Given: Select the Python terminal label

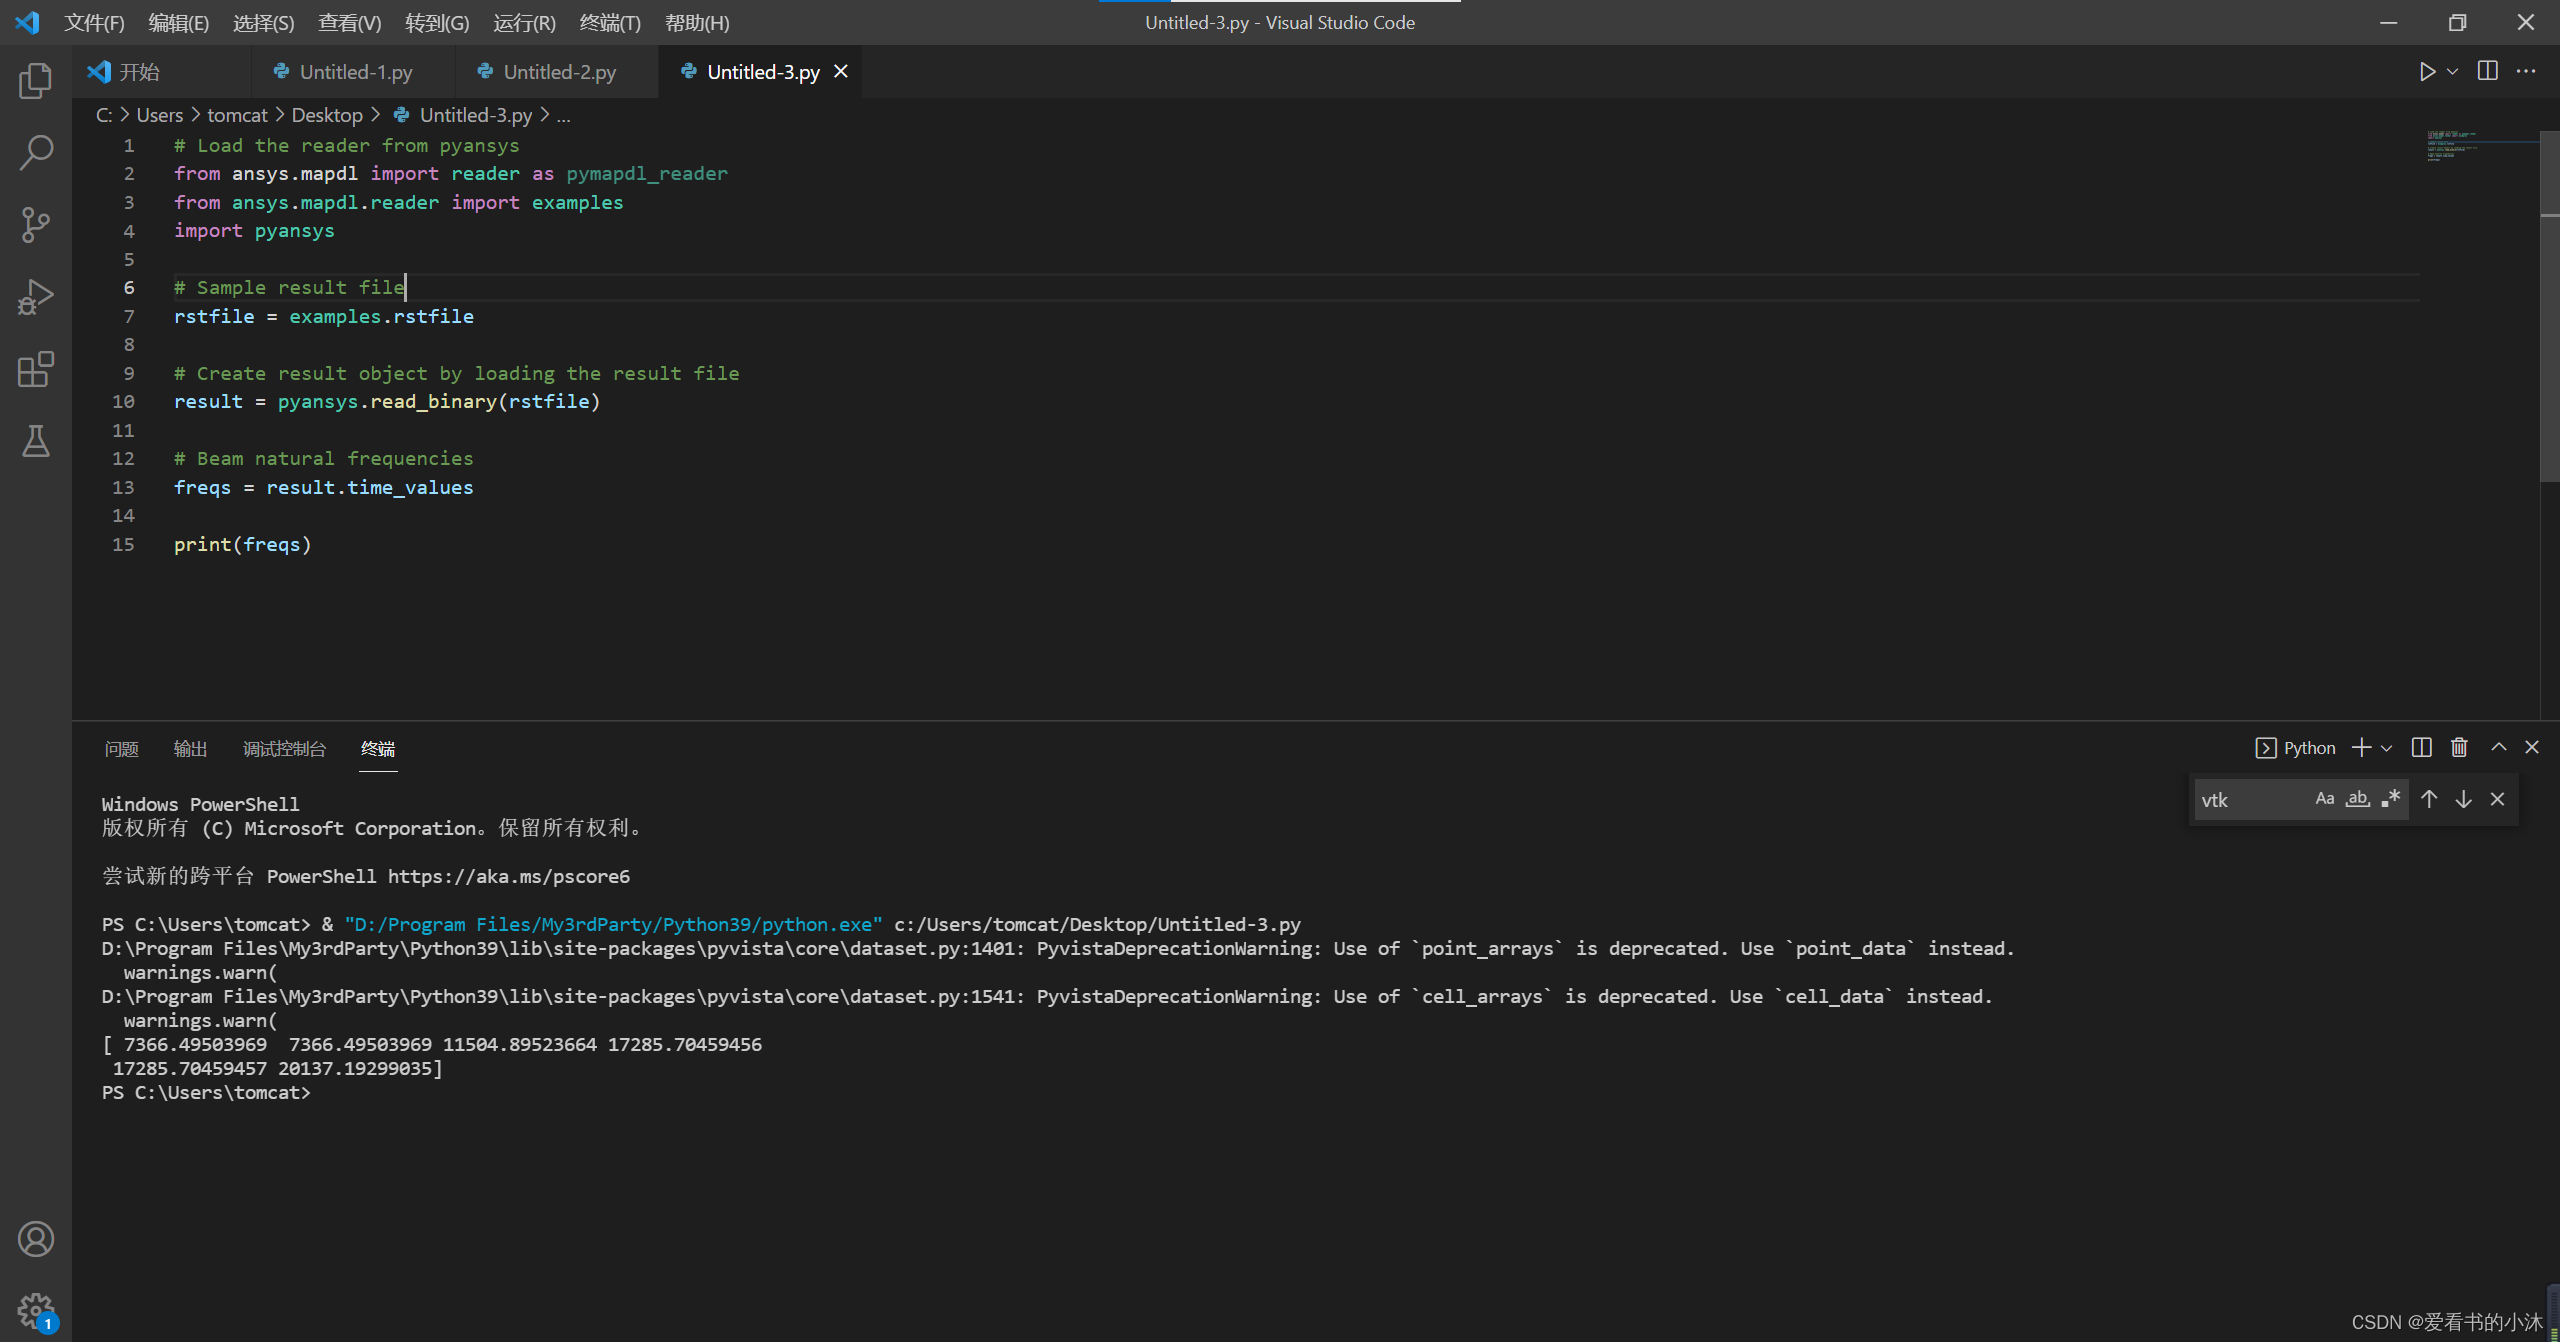Looking at the screenshot, I should tap(2295, 748).
